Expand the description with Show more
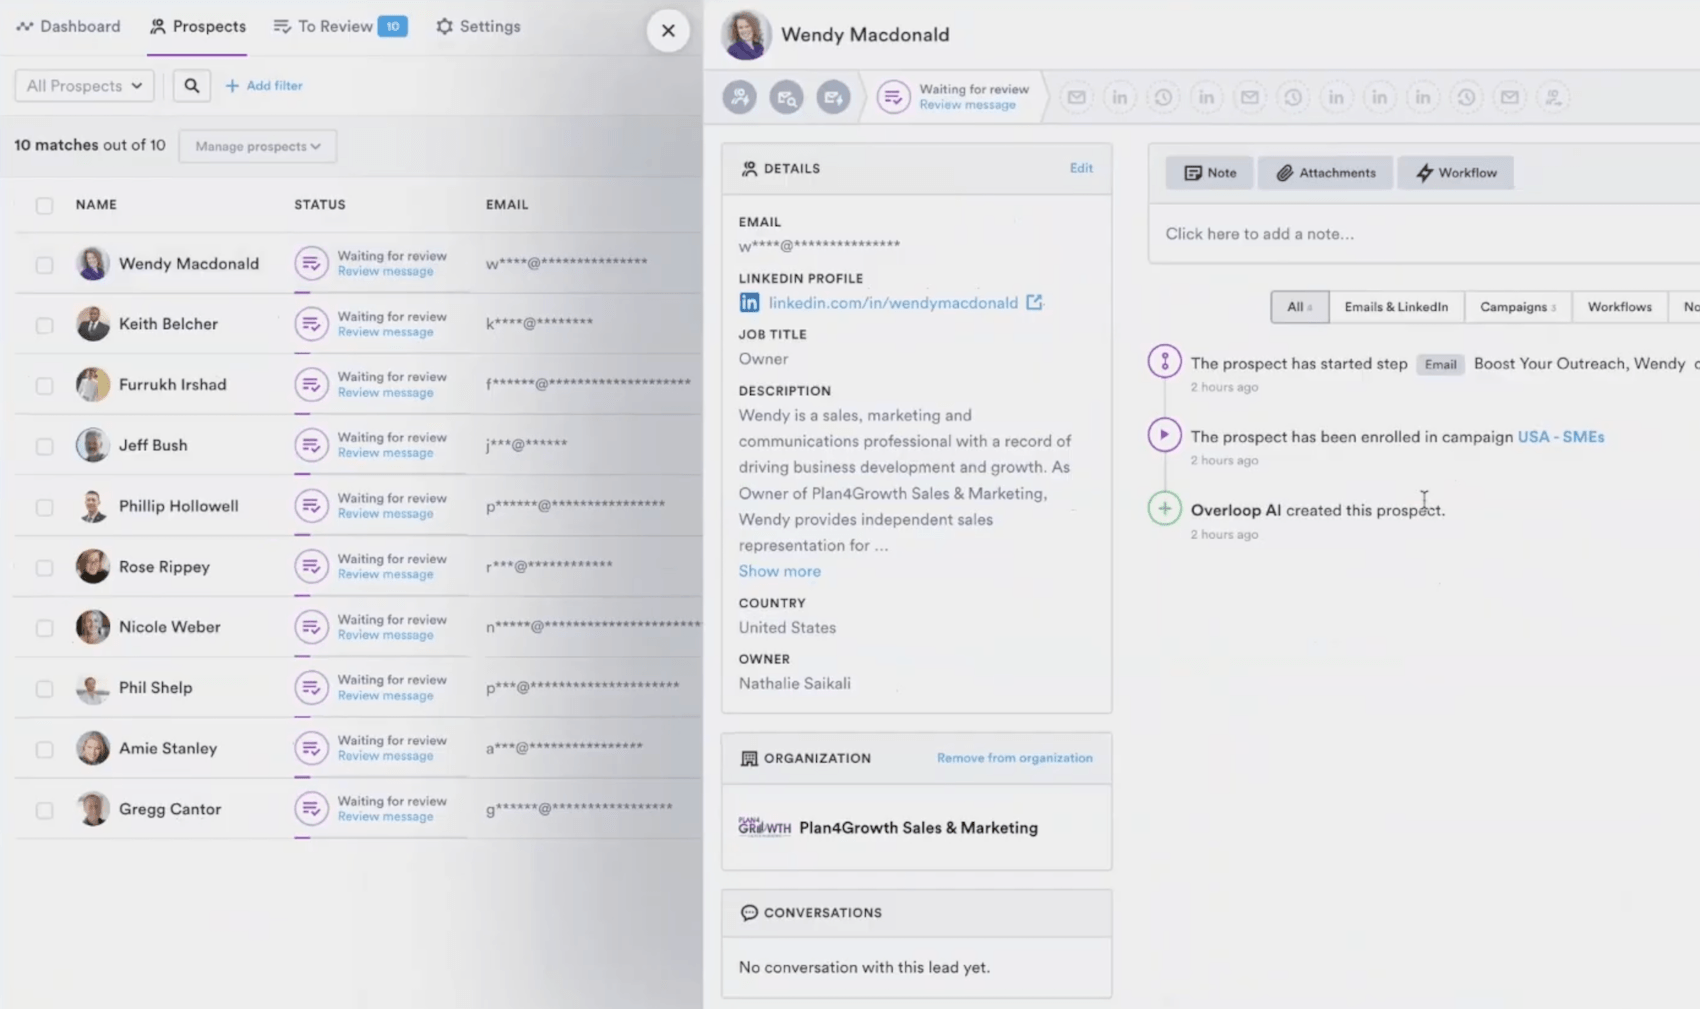The width and height of the screenshot is (1700, 1009). (x=779, y=571)
